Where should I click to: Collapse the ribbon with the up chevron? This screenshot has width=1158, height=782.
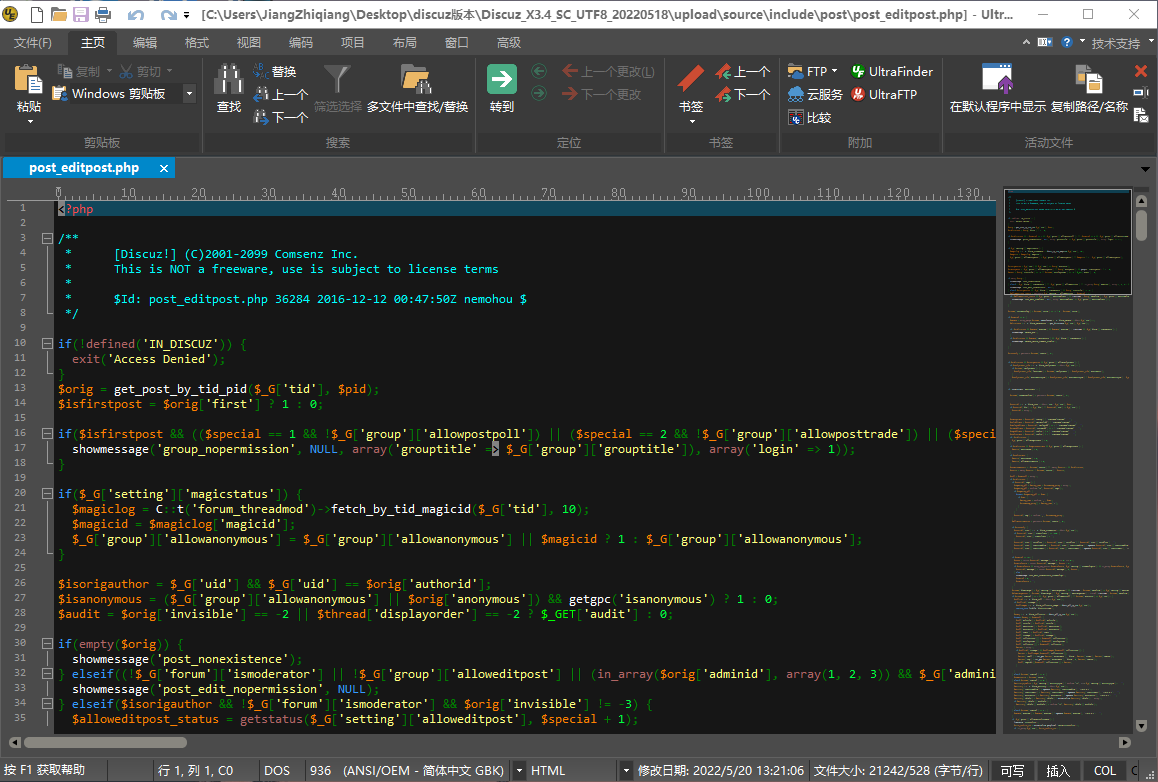coord(1027,42)
